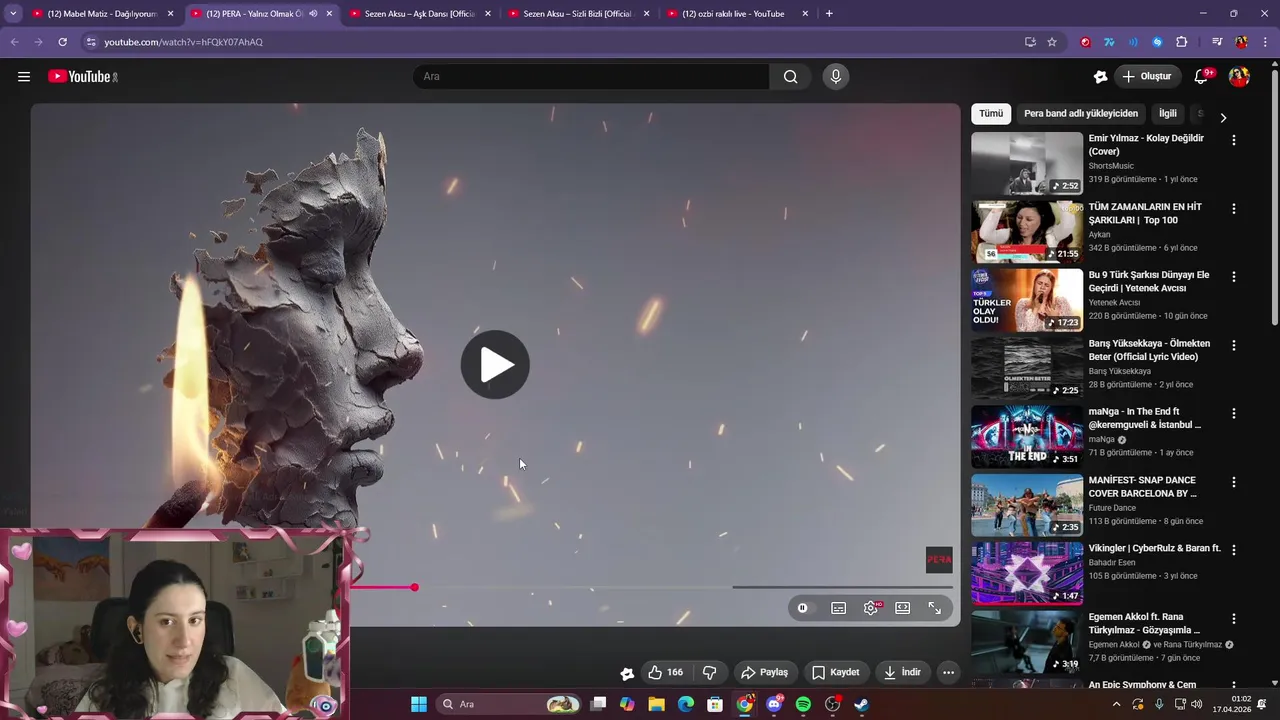The height and width of the screenshot is (720, 1280).
Task: Click the taskbar volume speaker icon
Action: [x=1197, y=704]
